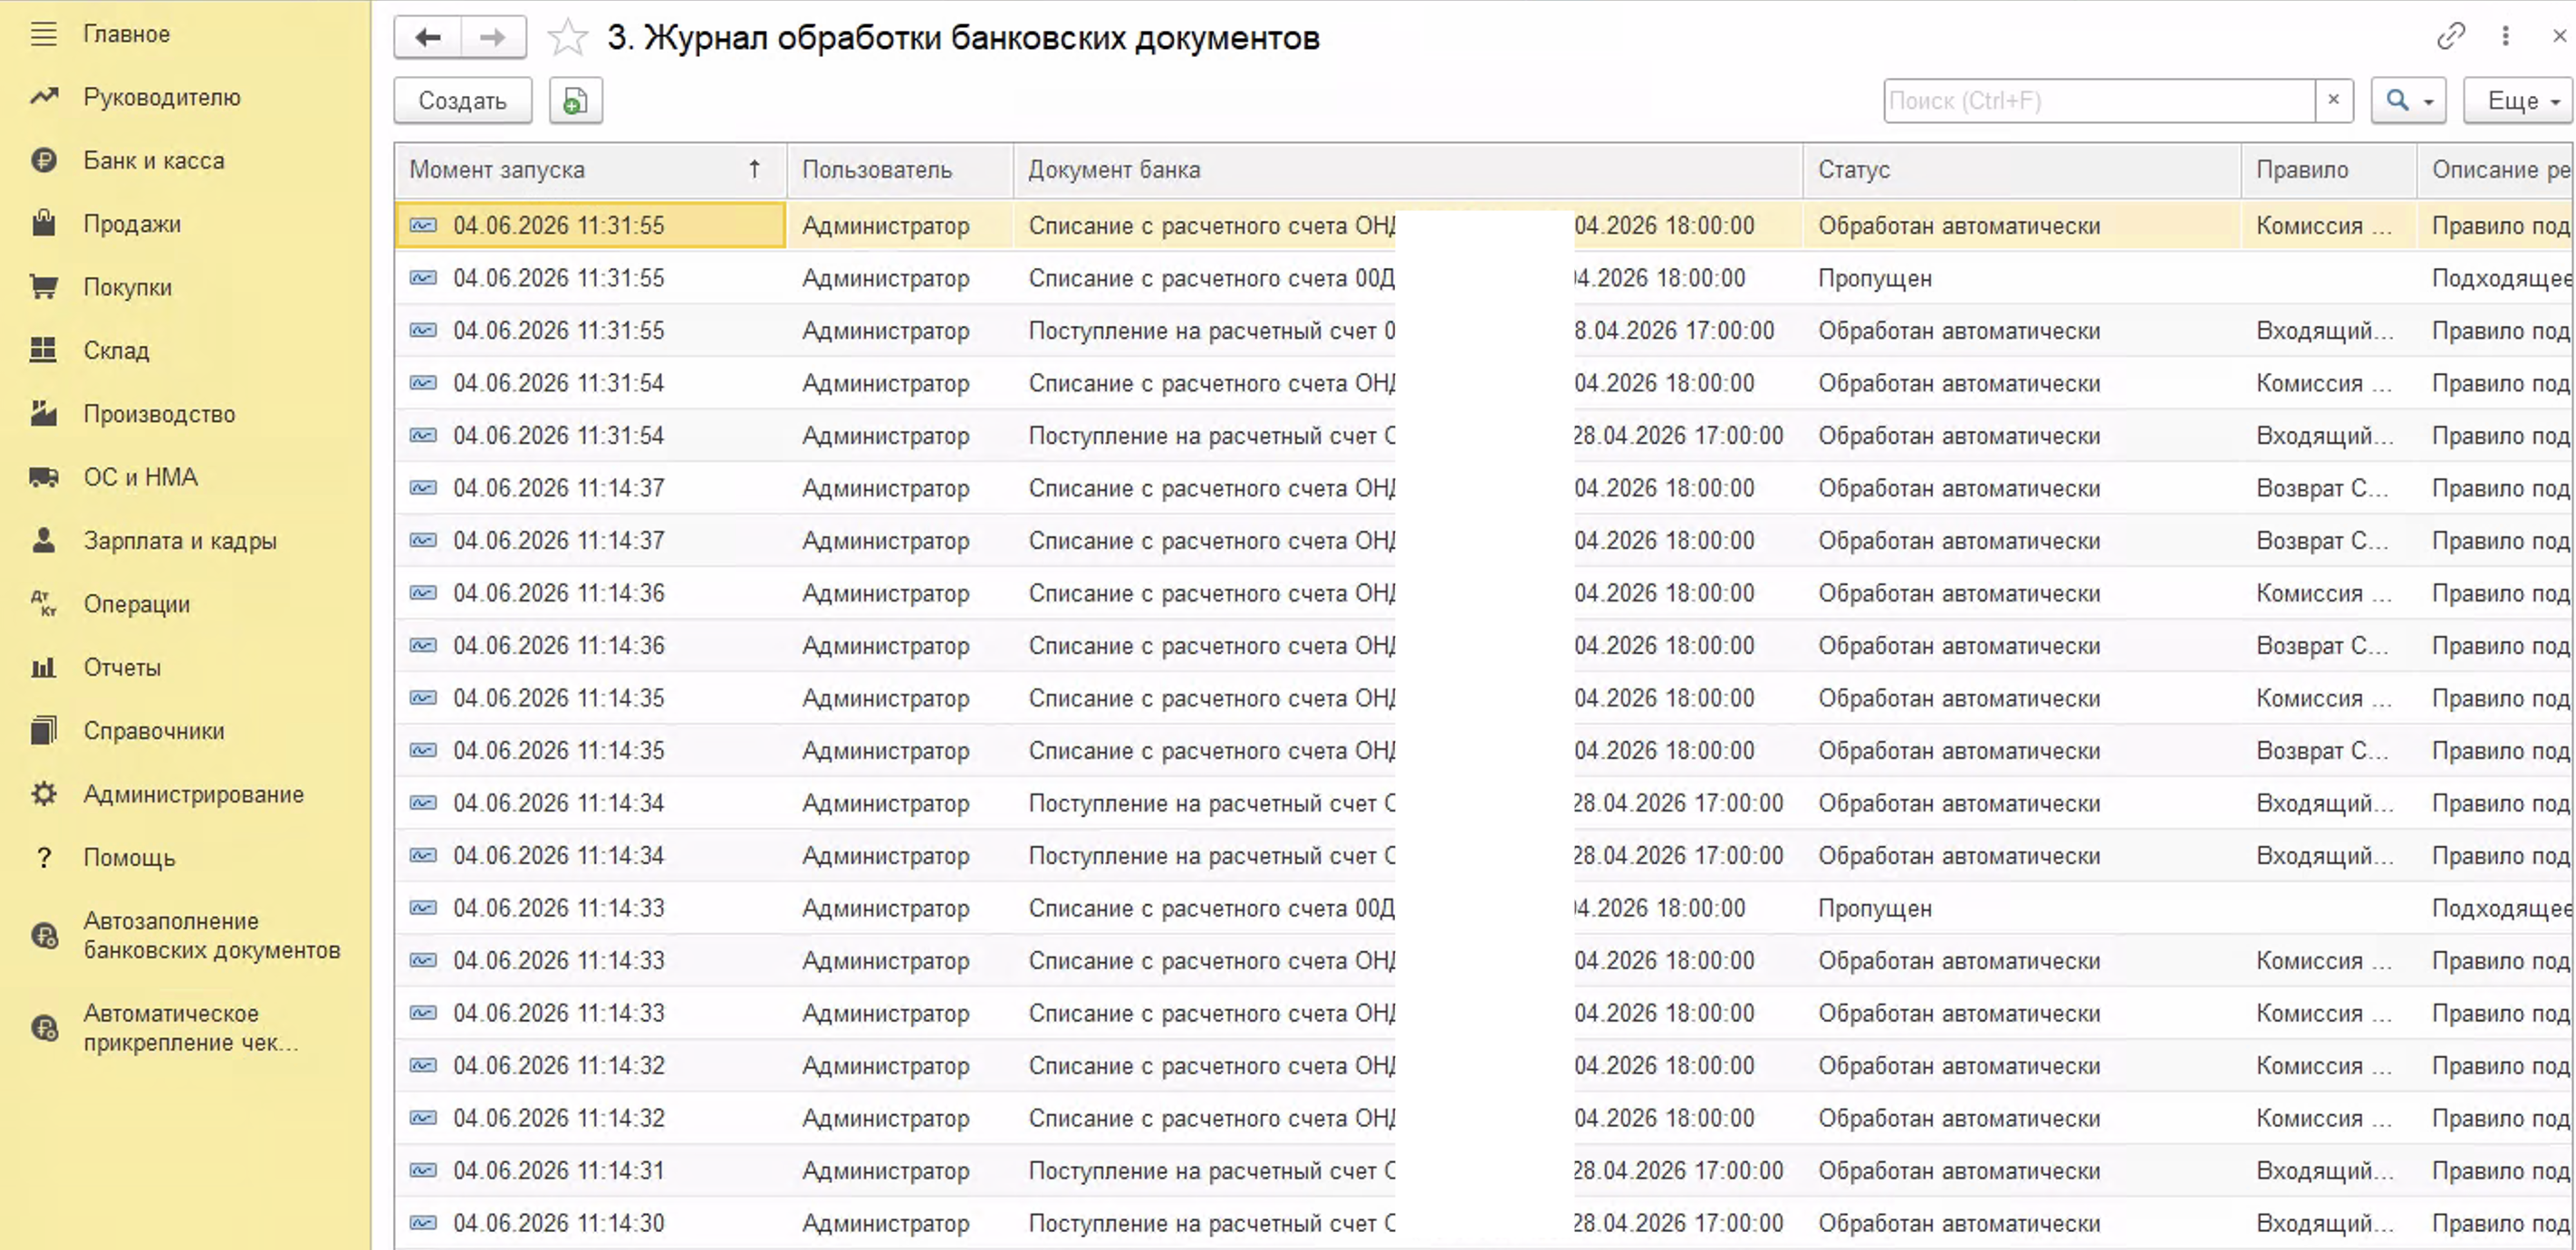Click the Справочники books icon
The width and height of the screenshot is (2576, 1250).
click(43, 730)
